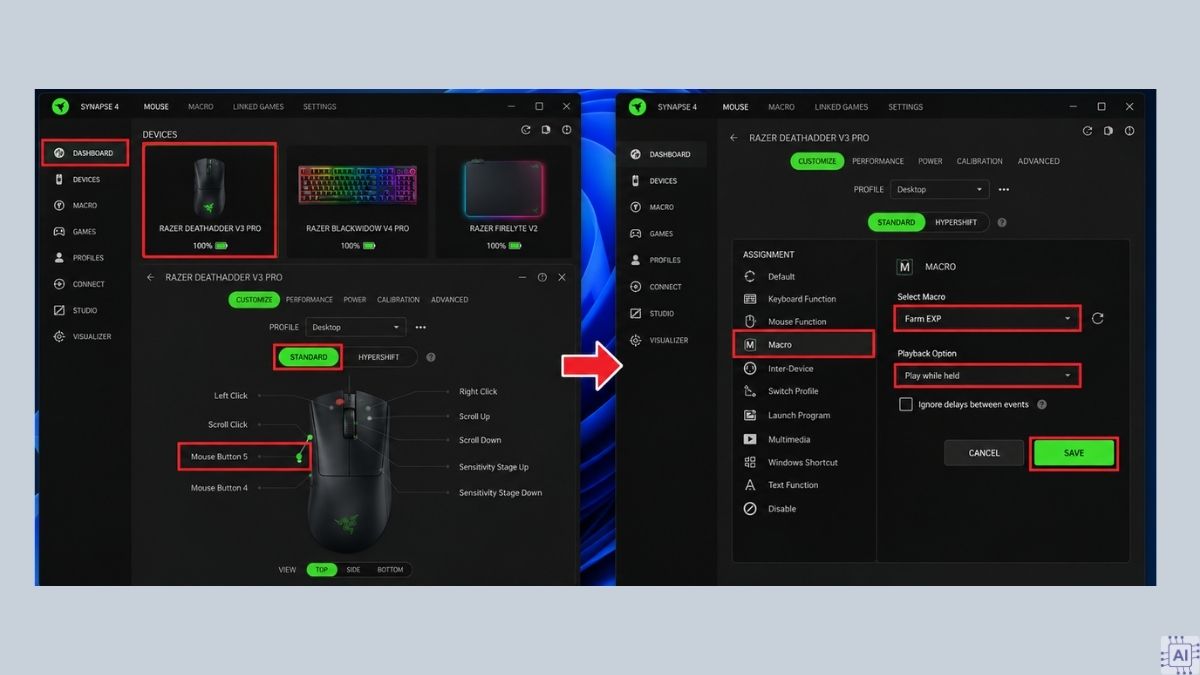Screen dimensions: 1200x675
Task: Switch to Performance tab in right window
Action: pyautogui.click(x=878, y=161)
